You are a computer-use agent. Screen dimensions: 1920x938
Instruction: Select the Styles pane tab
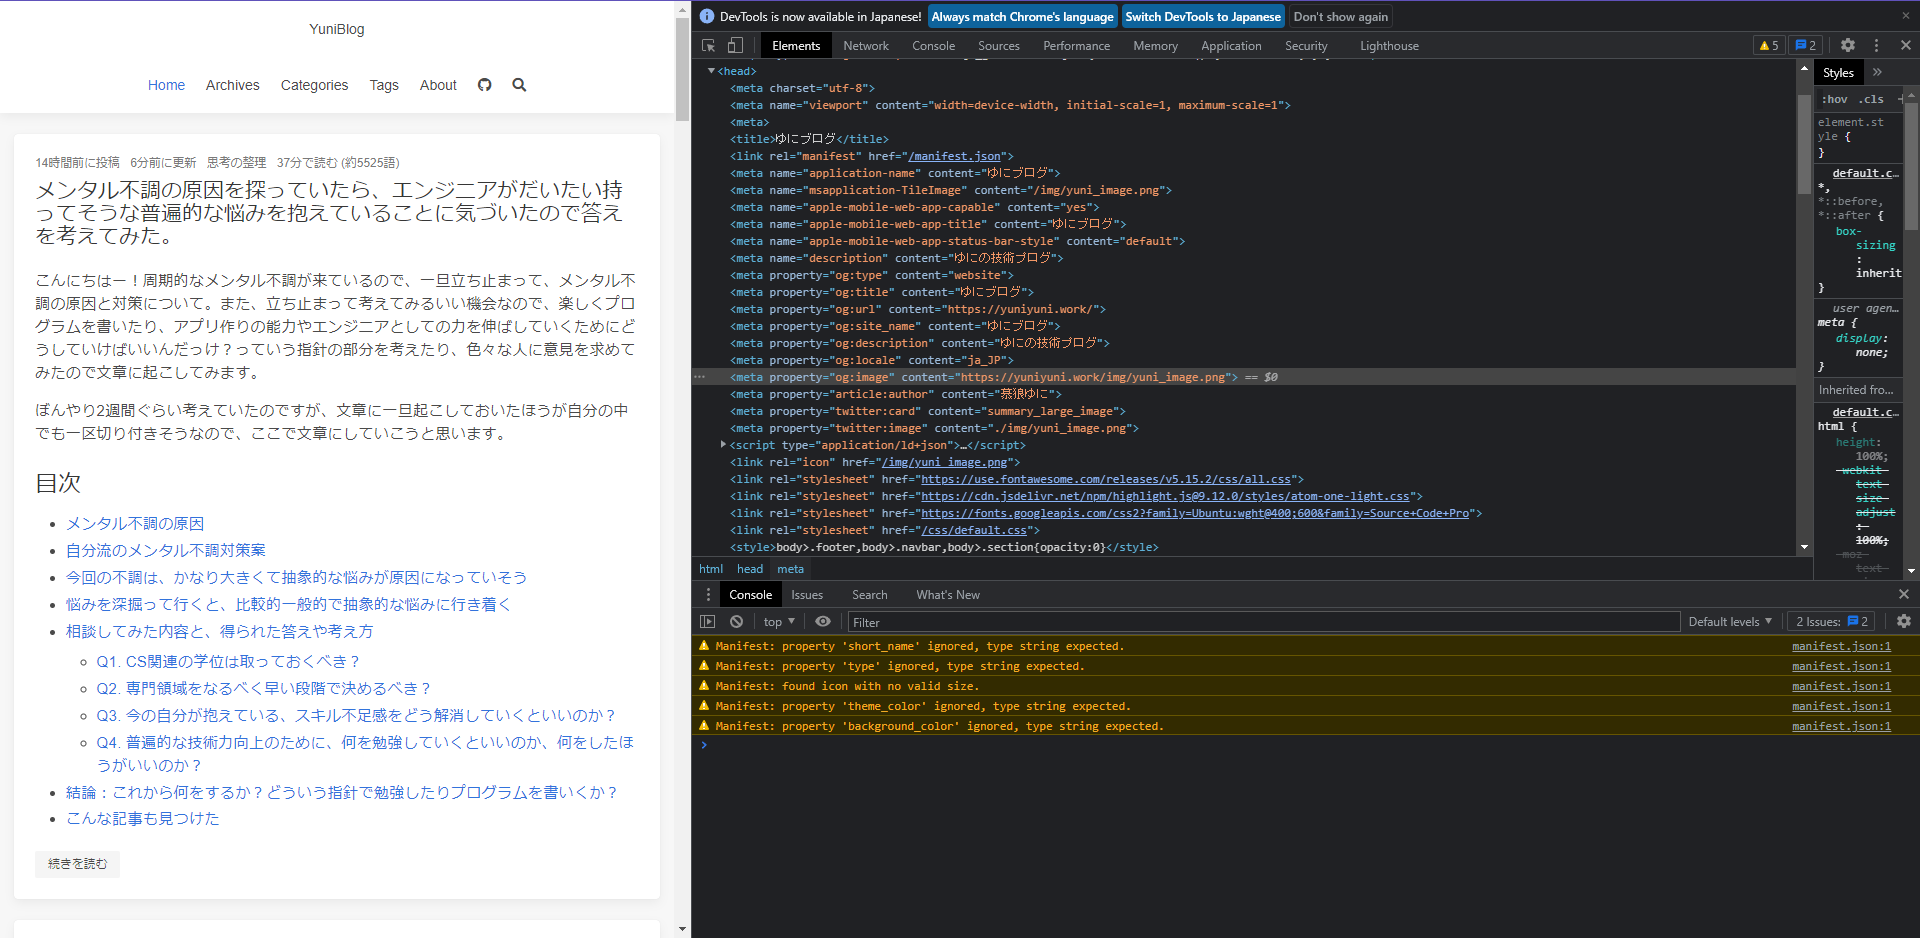[x=1838, y=72]
